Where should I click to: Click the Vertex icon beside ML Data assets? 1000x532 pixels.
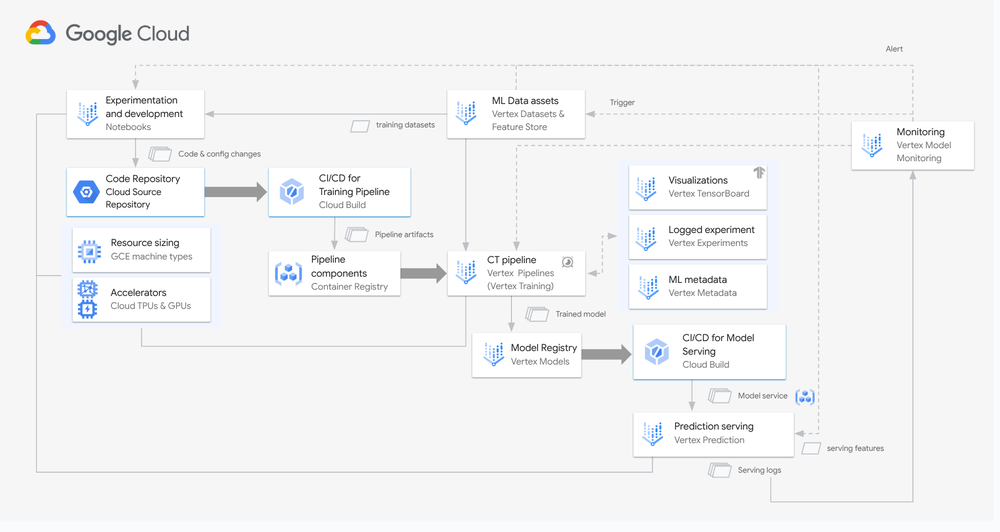[466, 114]
